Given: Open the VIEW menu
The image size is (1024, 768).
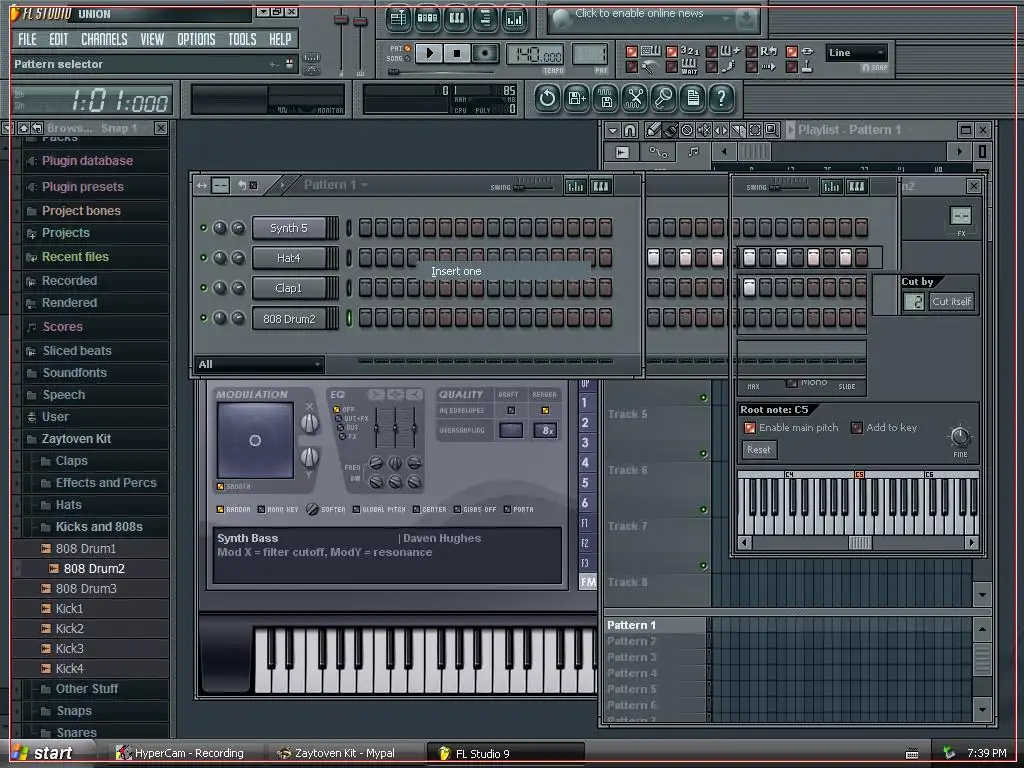Looking at the screenshot, I should 153,39.
